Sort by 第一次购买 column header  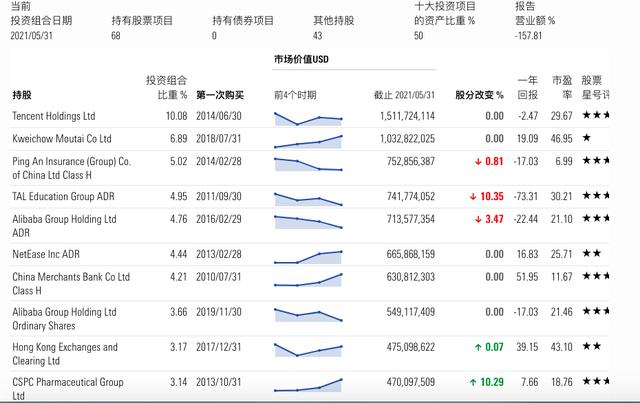220,95
